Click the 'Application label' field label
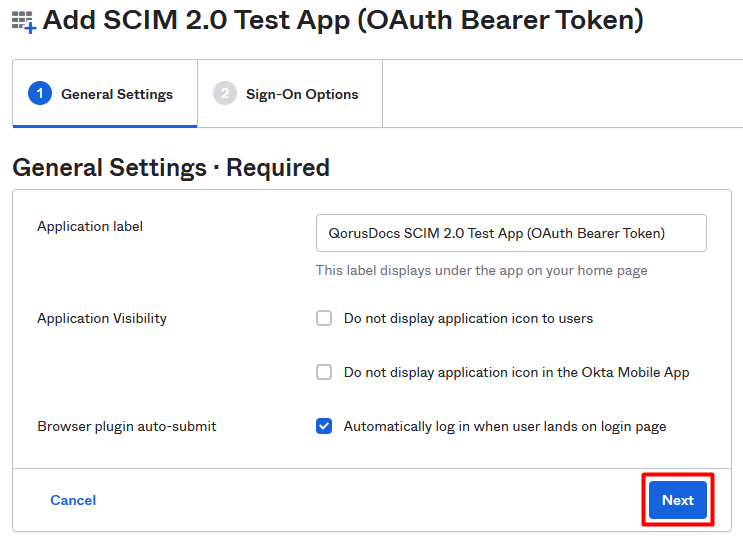743x537 pixels. pos(90,227)
